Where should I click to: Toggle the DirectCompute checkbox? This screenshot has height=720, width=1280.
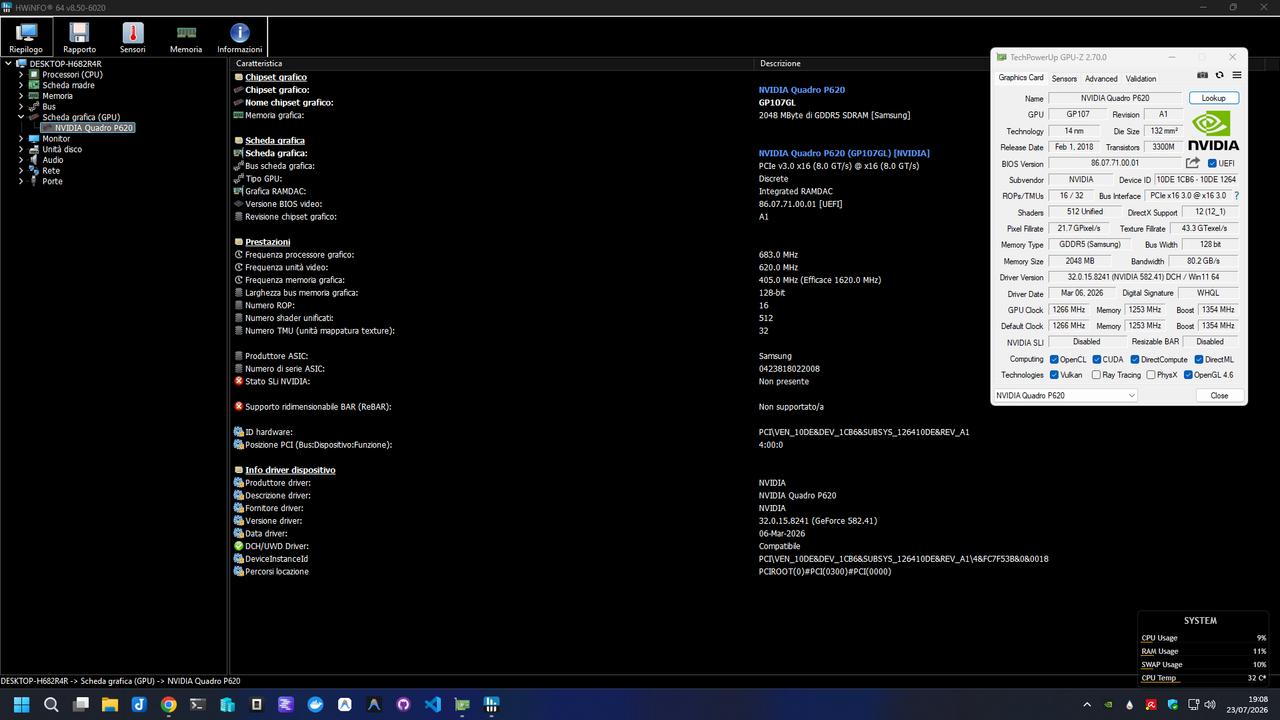pos(1135,359)
